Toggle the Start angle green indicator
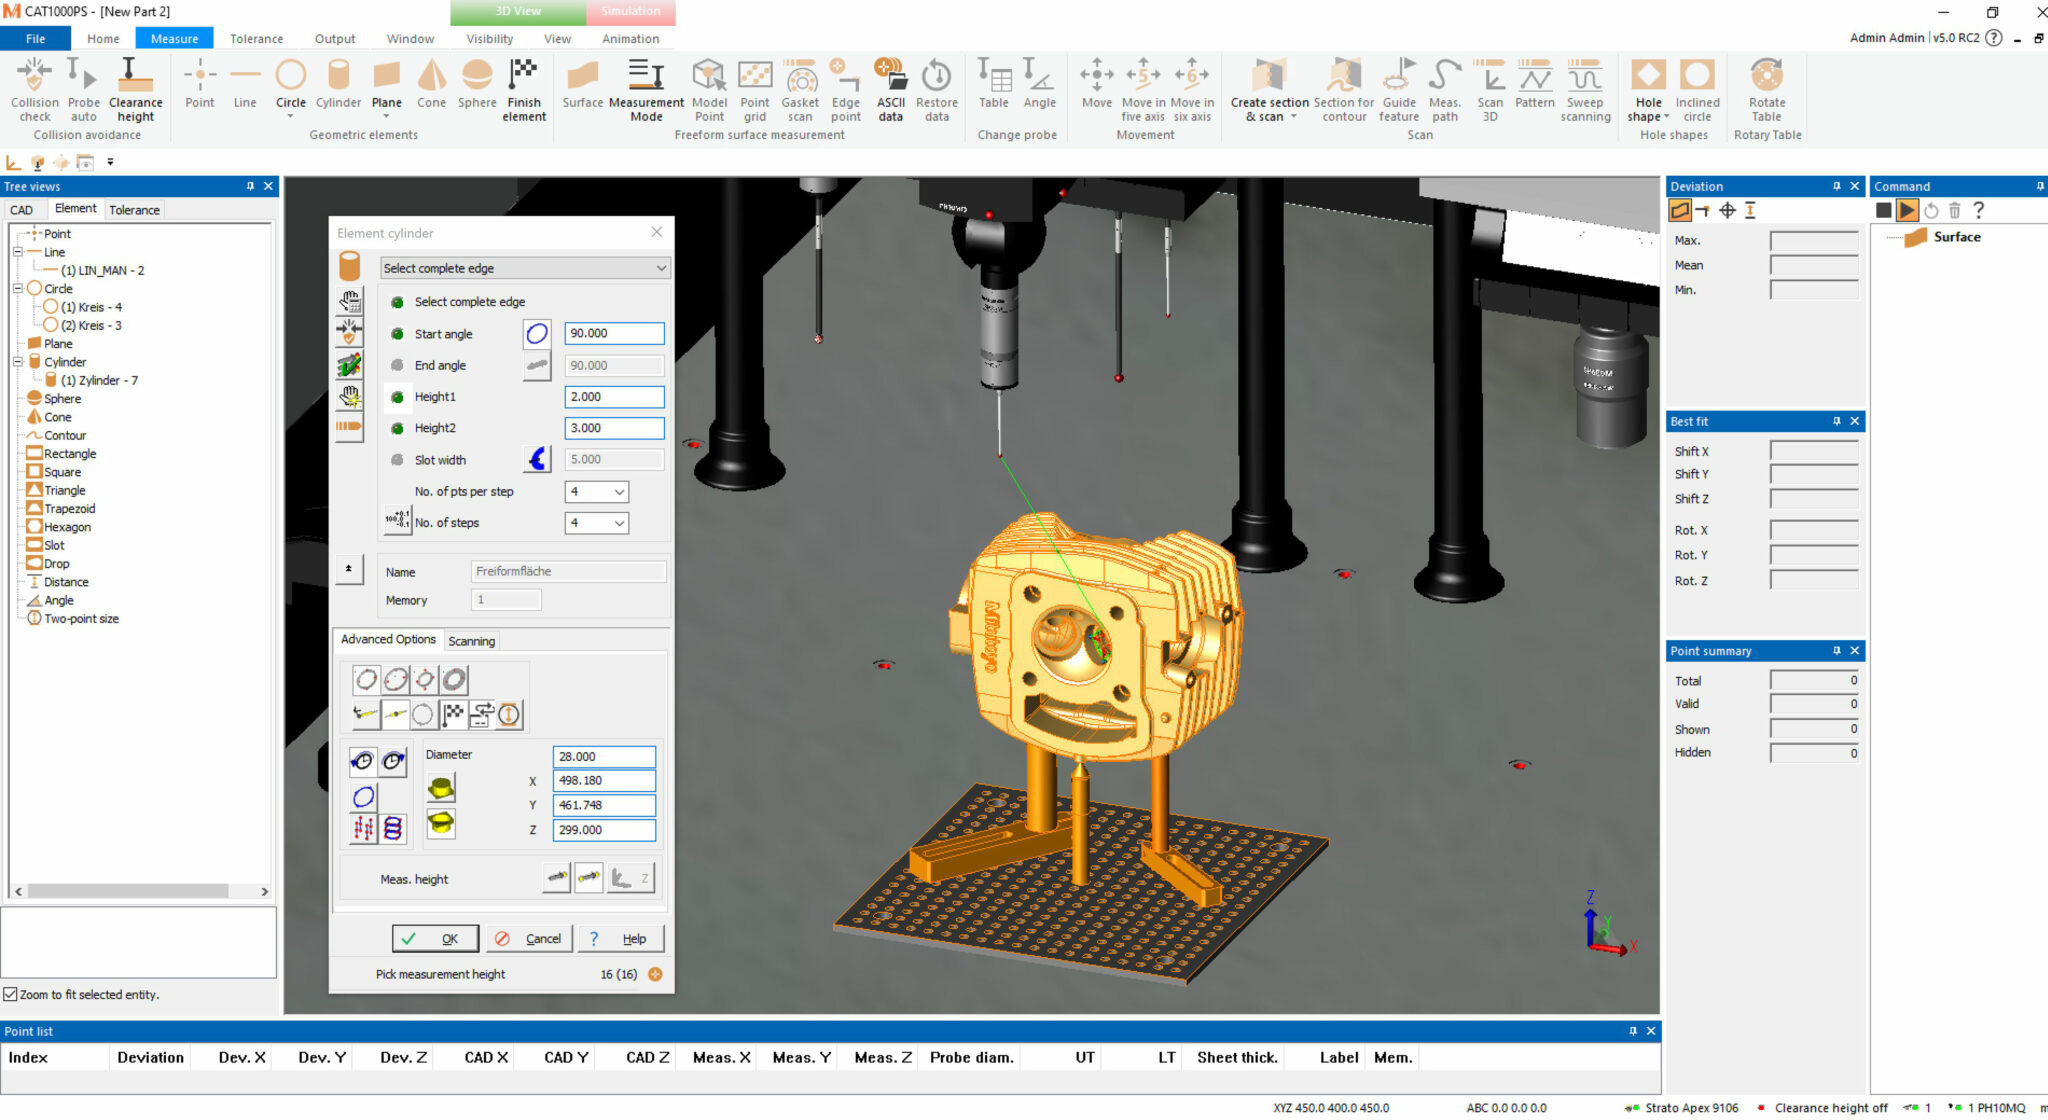Viewport: 2048px width, 1120px height. (397, 334)
